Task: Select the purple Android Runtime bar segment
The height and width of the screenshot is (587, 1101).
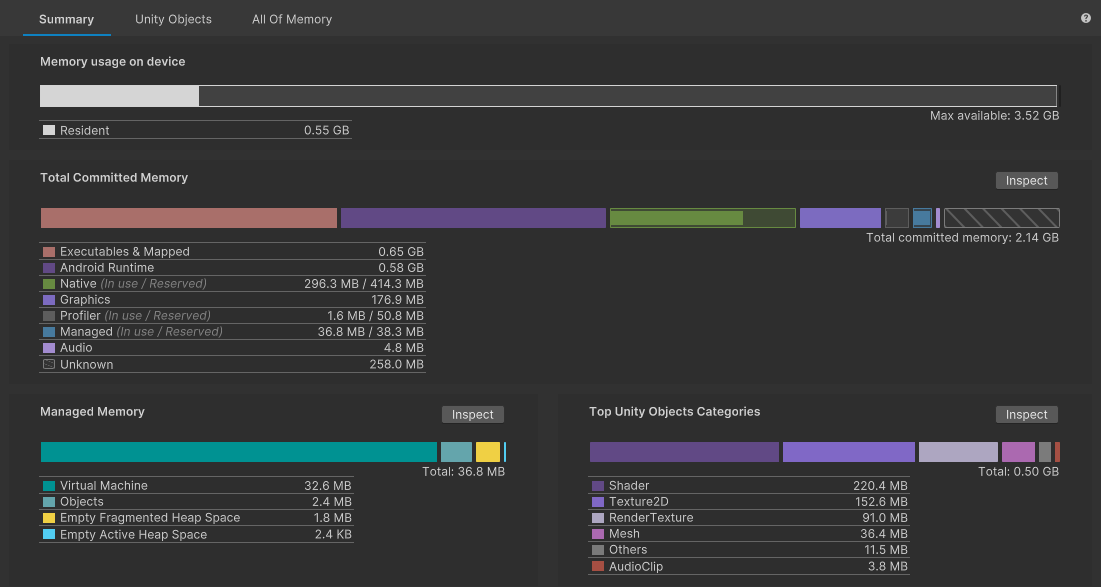Action: click(x=473, y=217)
